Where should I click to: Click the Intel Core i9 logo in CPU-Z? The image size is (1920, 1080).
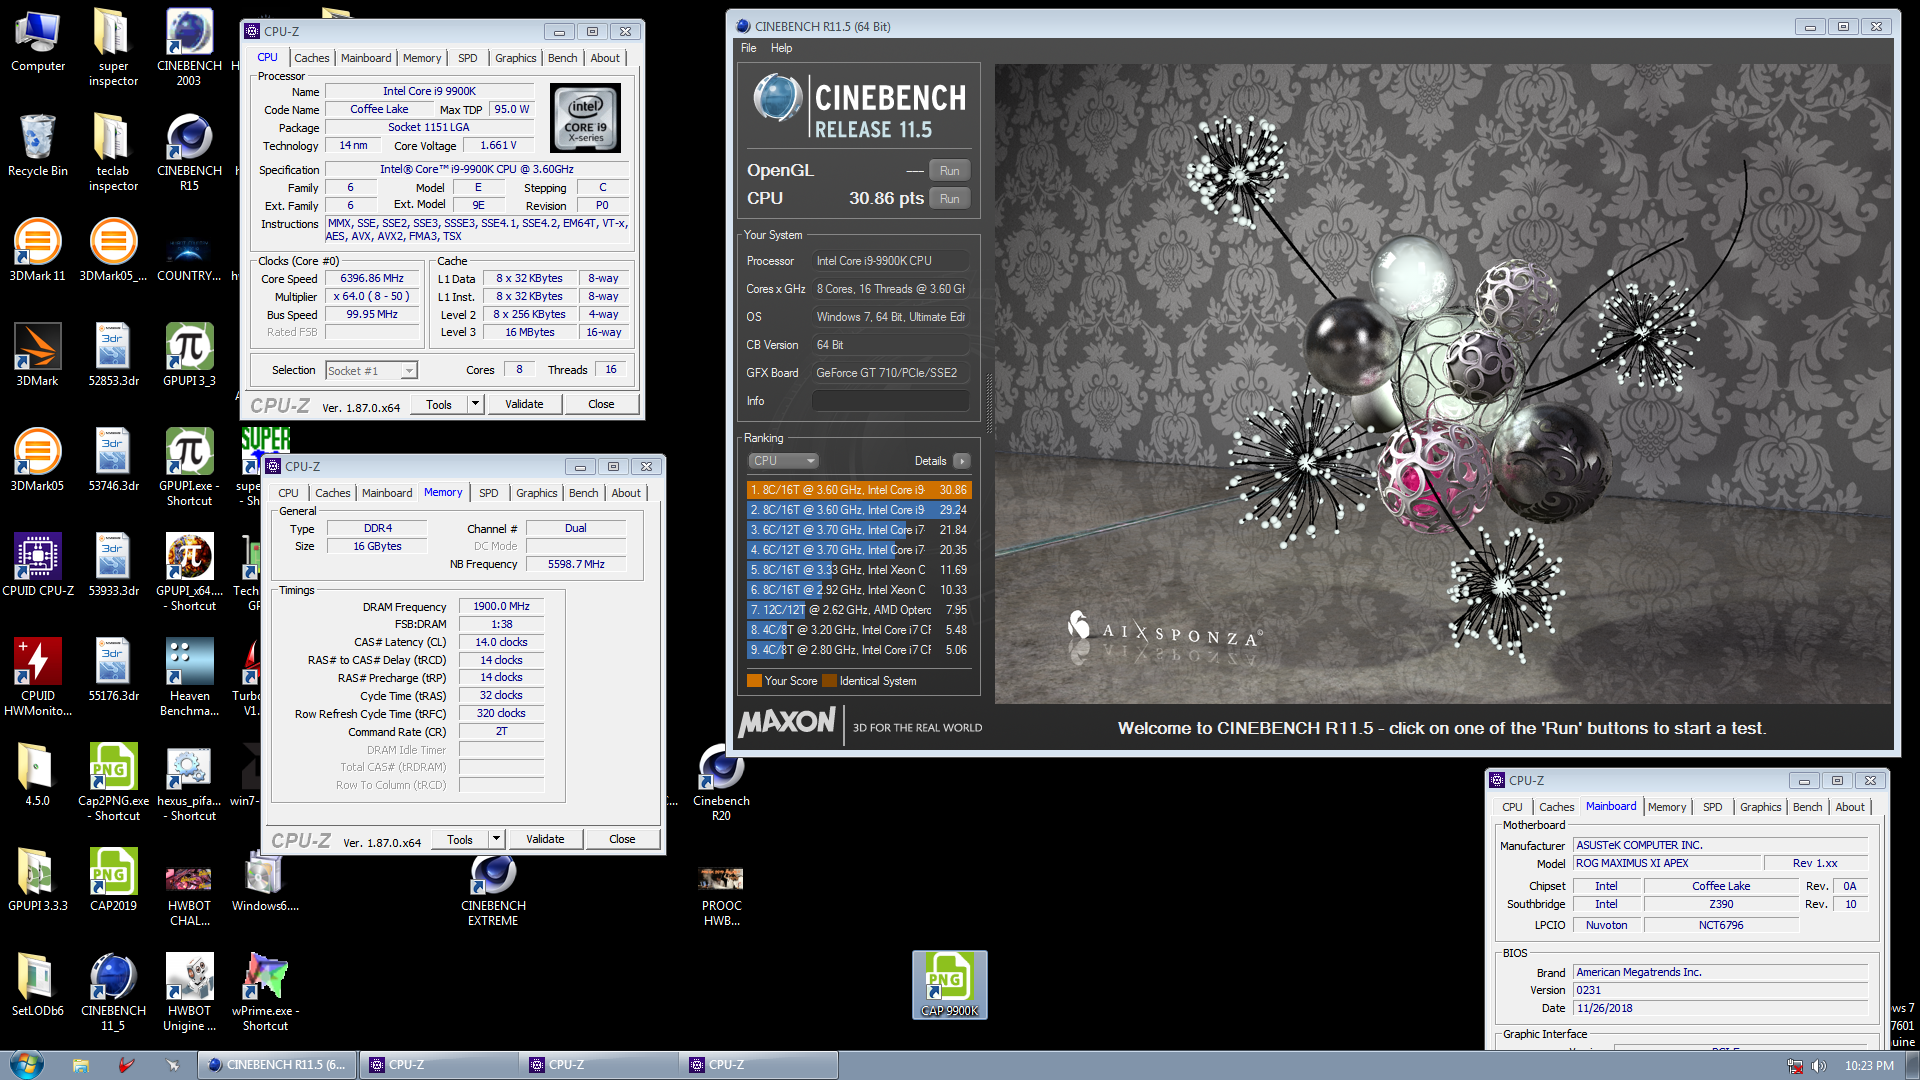tap(585, 118)
